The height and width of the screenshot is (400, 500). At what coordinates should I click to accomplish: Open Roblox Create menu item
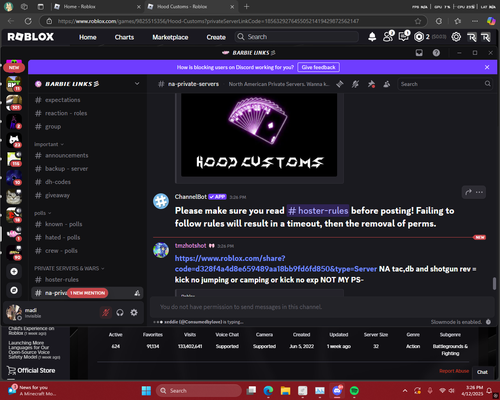click(216, 37)
